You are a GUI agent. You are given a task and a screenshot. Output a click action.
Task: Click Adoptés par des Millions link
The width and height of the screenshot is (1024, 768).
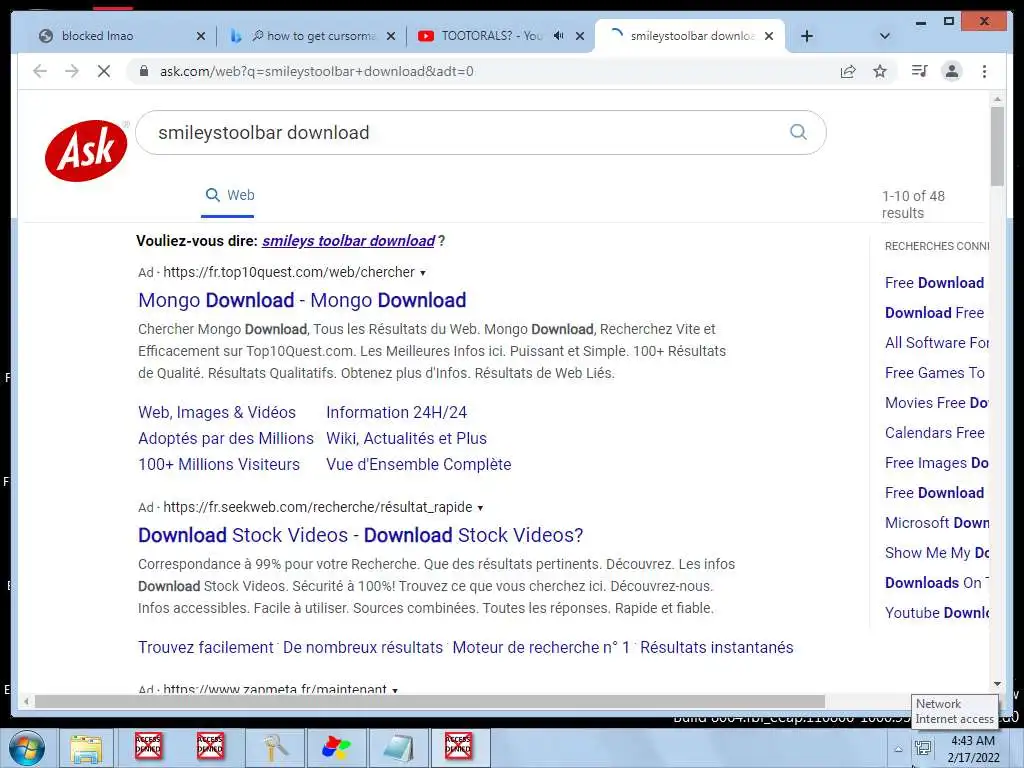(226, 438)
